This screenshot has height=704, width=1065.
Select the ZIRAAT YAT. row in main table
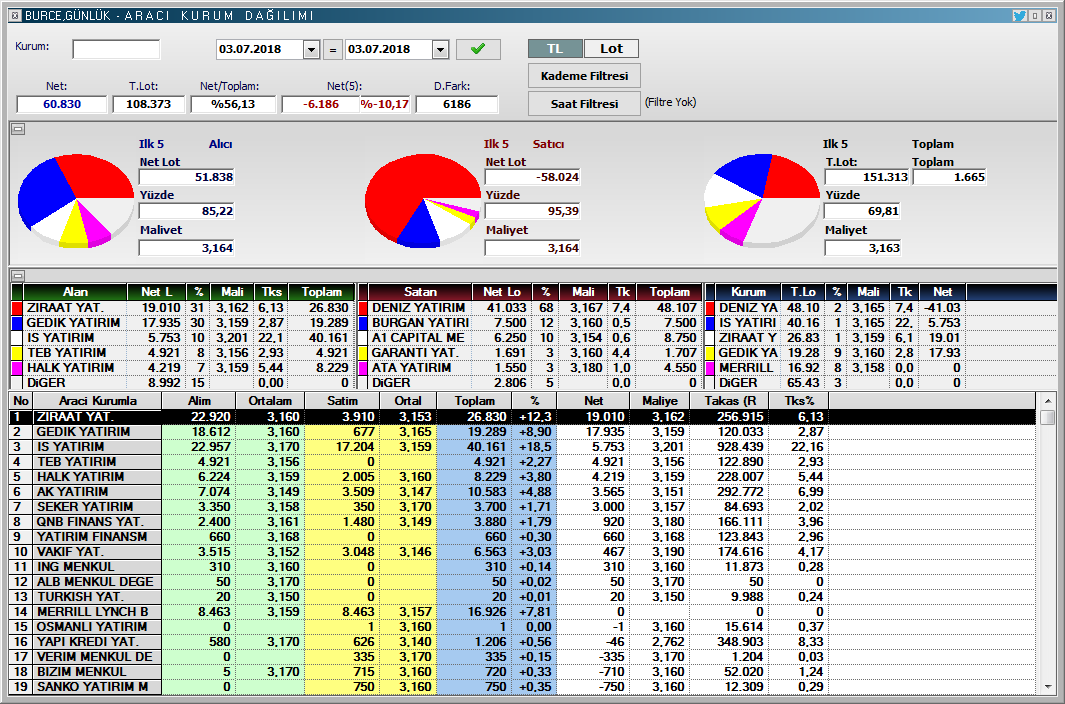(x=522, y=417)
